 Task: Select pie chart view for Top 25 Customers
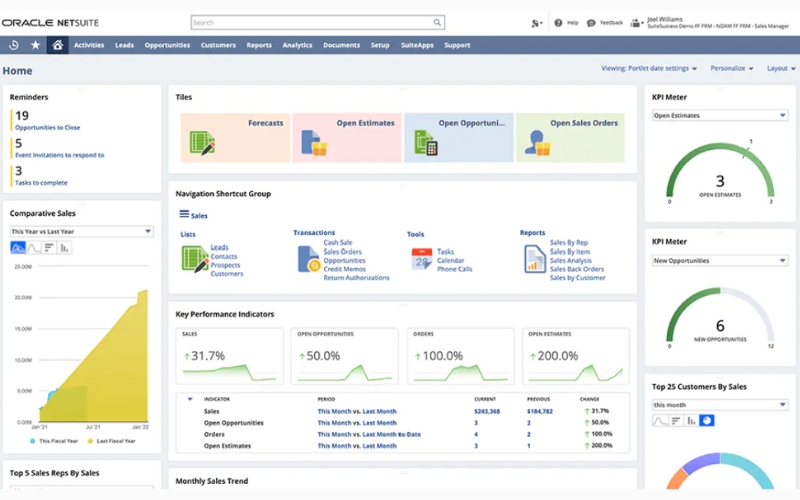click(707, 421)
